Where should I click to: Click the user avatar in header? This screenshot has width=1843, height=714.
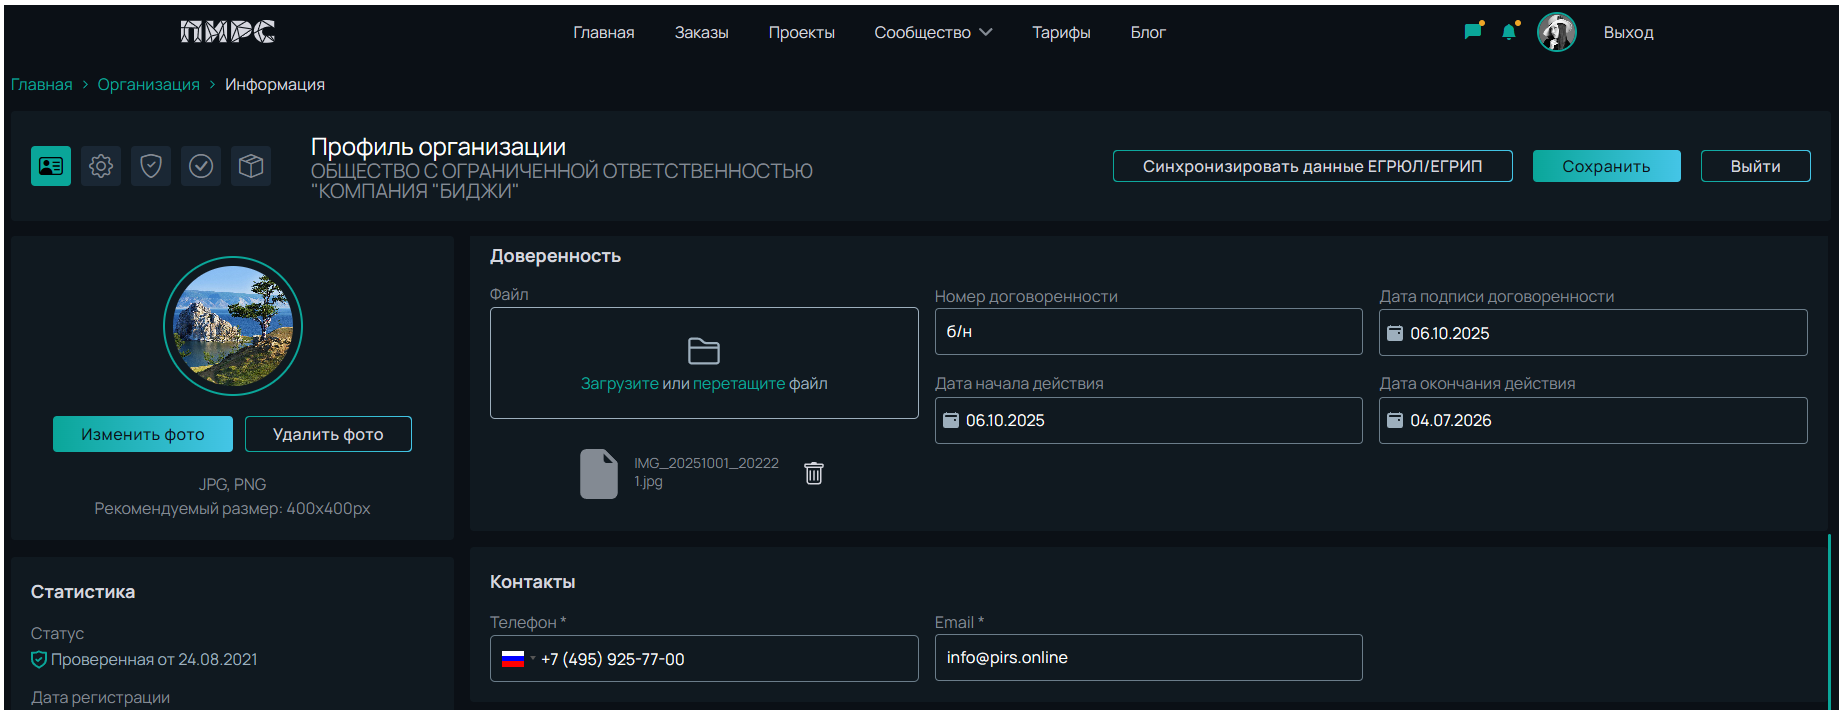(1556, 32)
